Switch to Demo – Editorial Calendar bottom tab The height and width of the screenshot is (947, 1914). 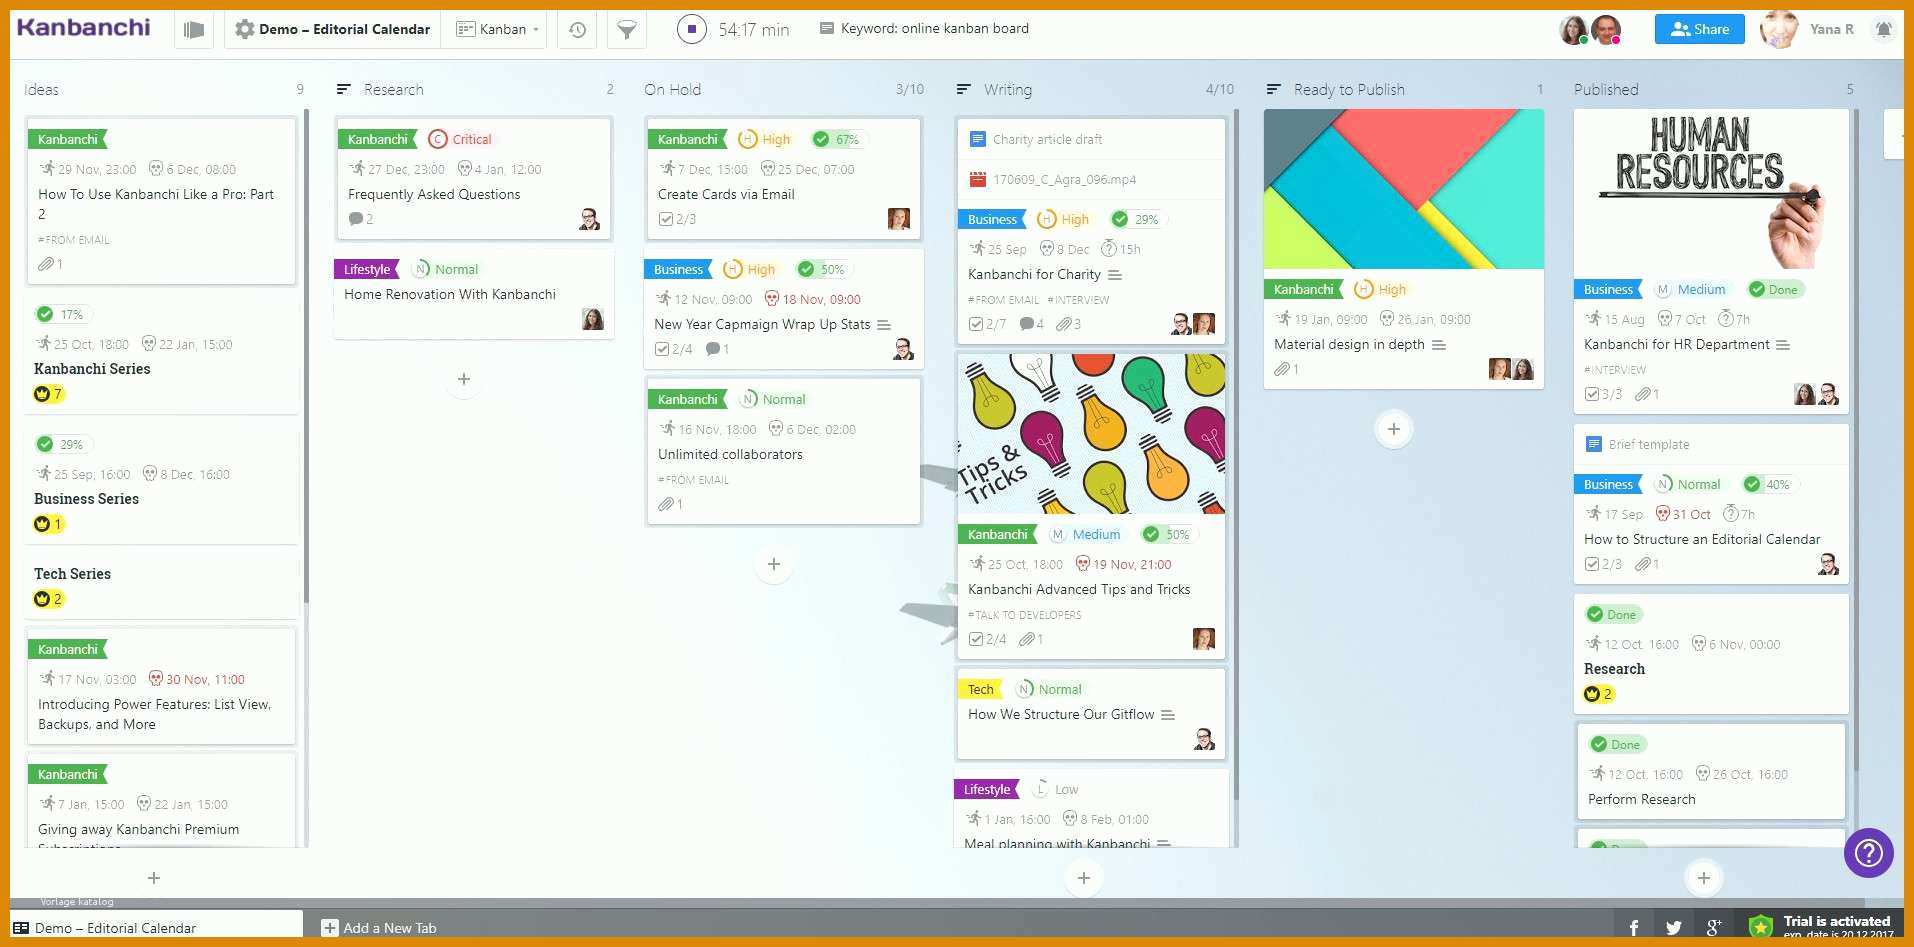coord(157,928)
